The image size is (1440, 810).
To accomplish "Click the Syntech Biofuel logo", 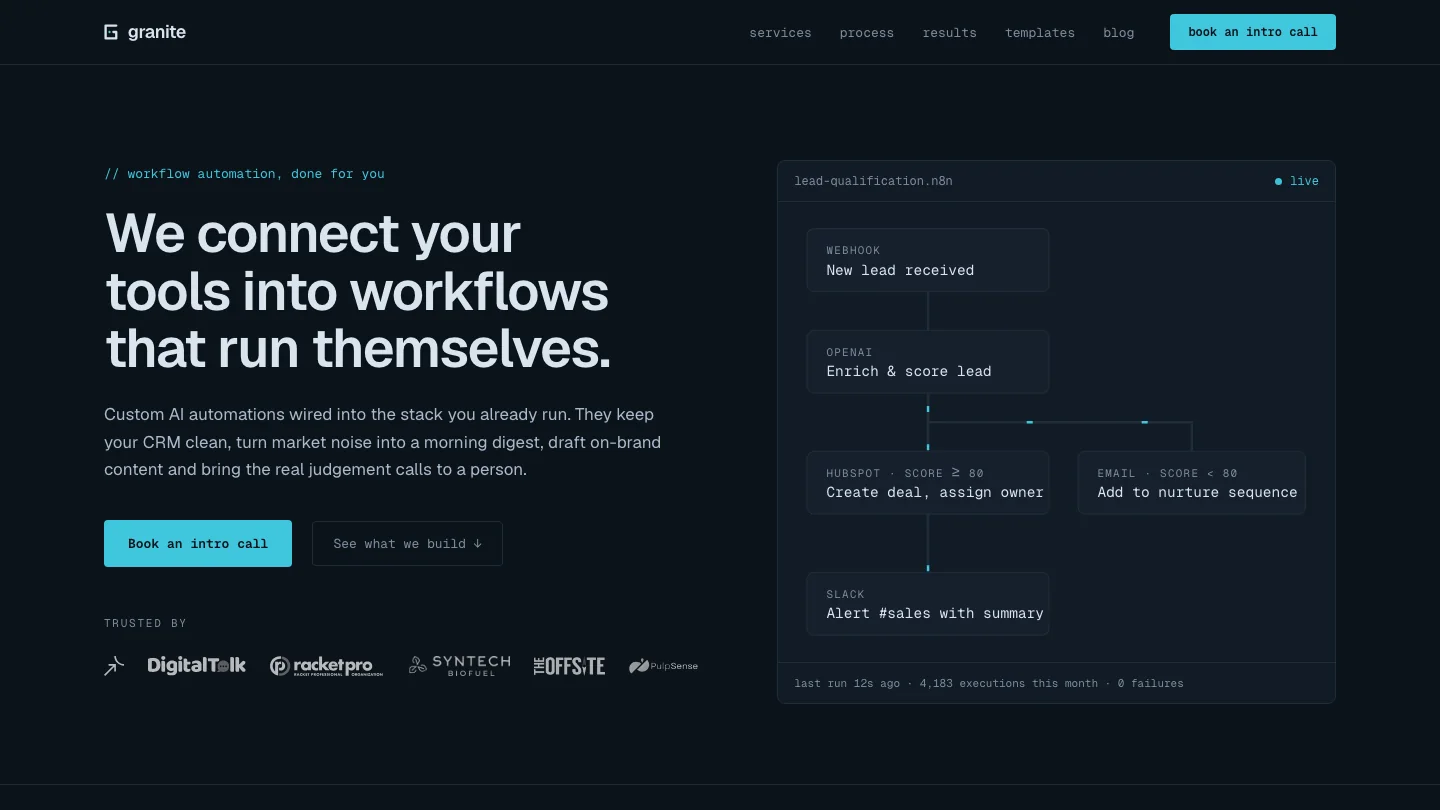I will click(x=460, y=666).
